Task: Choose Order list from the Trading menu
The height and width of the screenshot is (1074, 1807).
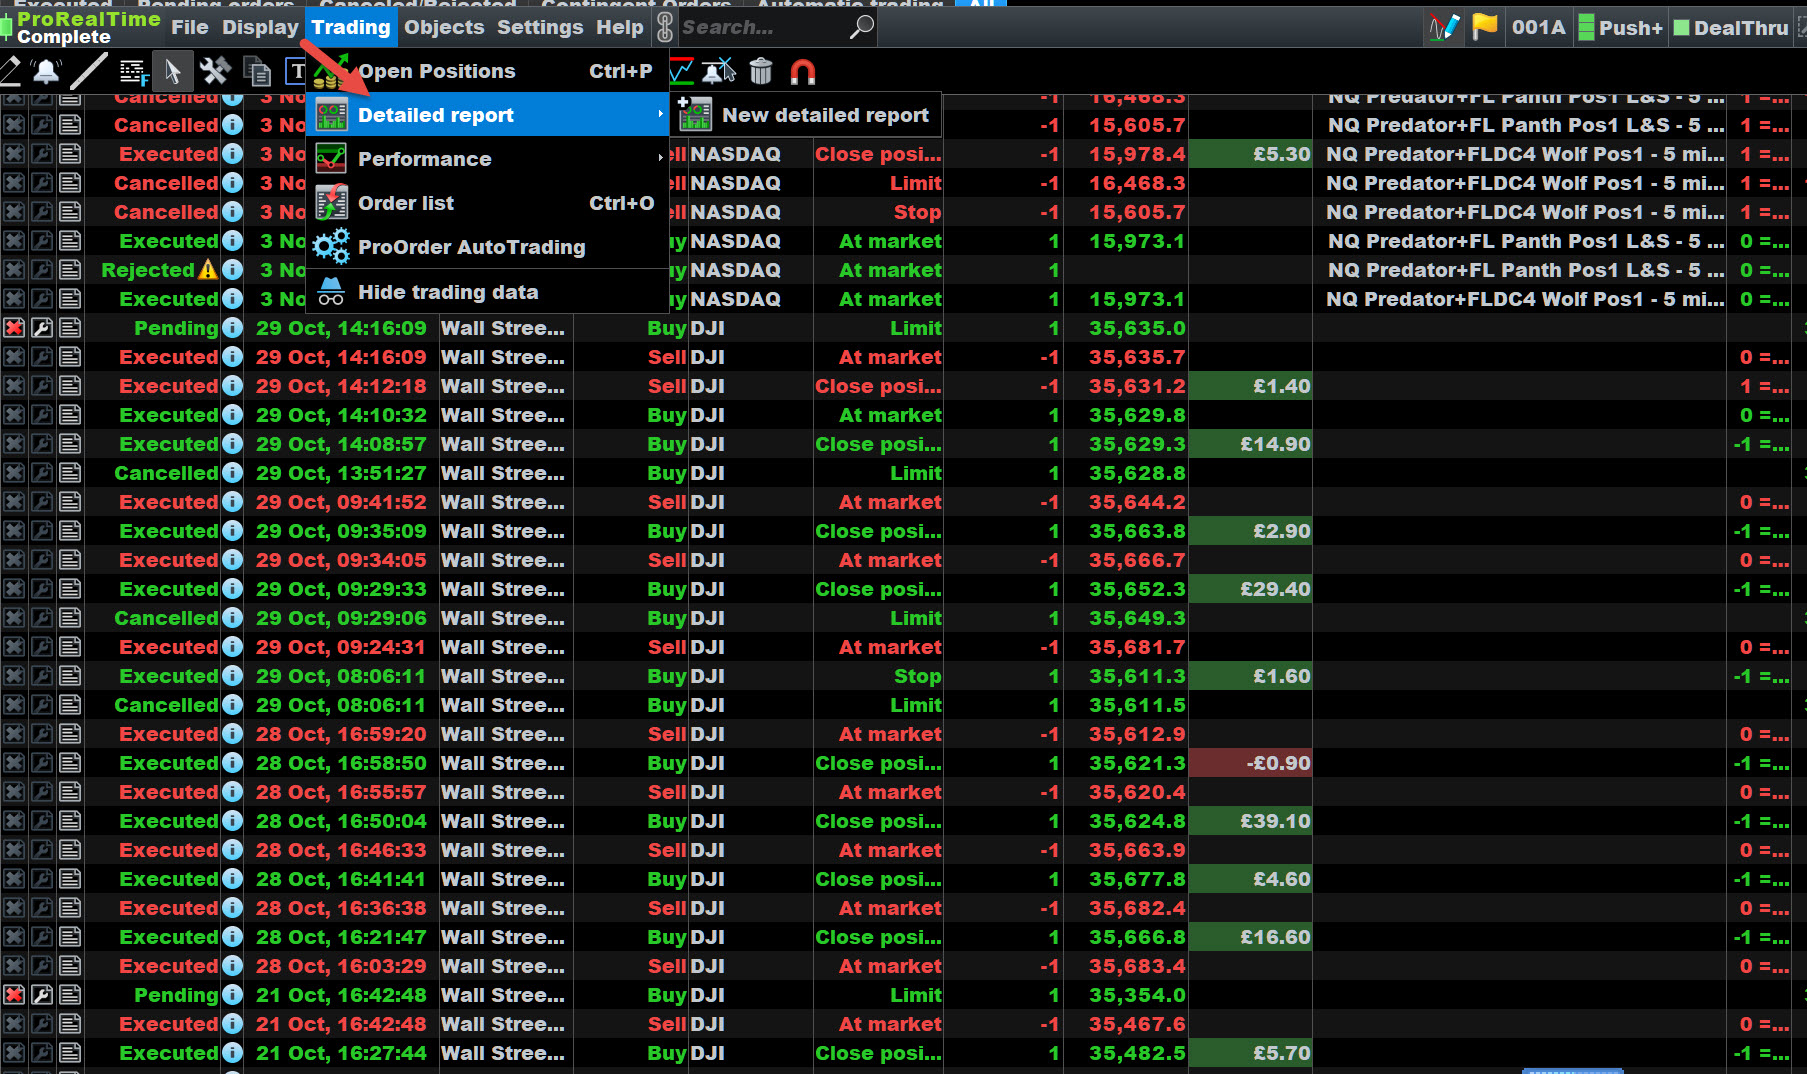Action: point(489,203)
